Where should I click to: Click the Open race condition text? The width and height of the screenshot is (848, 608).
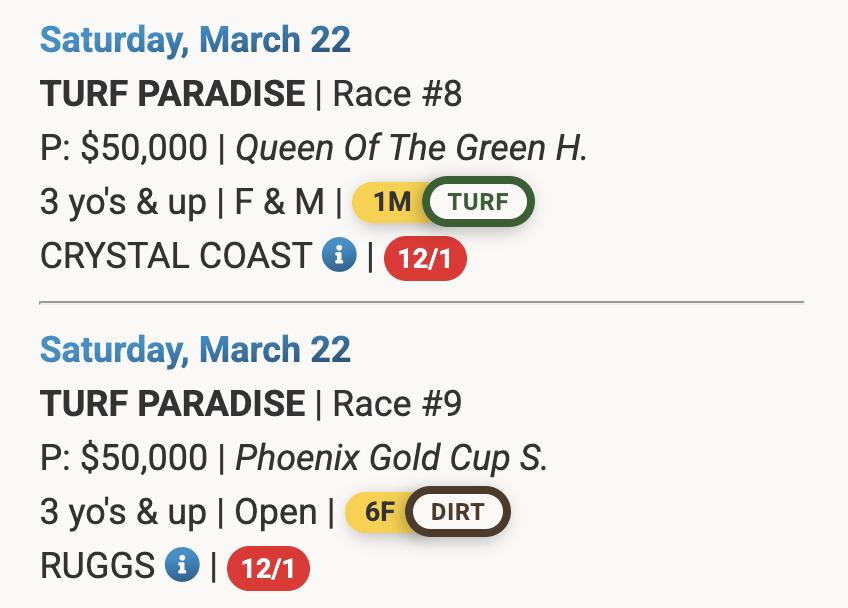coord(275,512)
